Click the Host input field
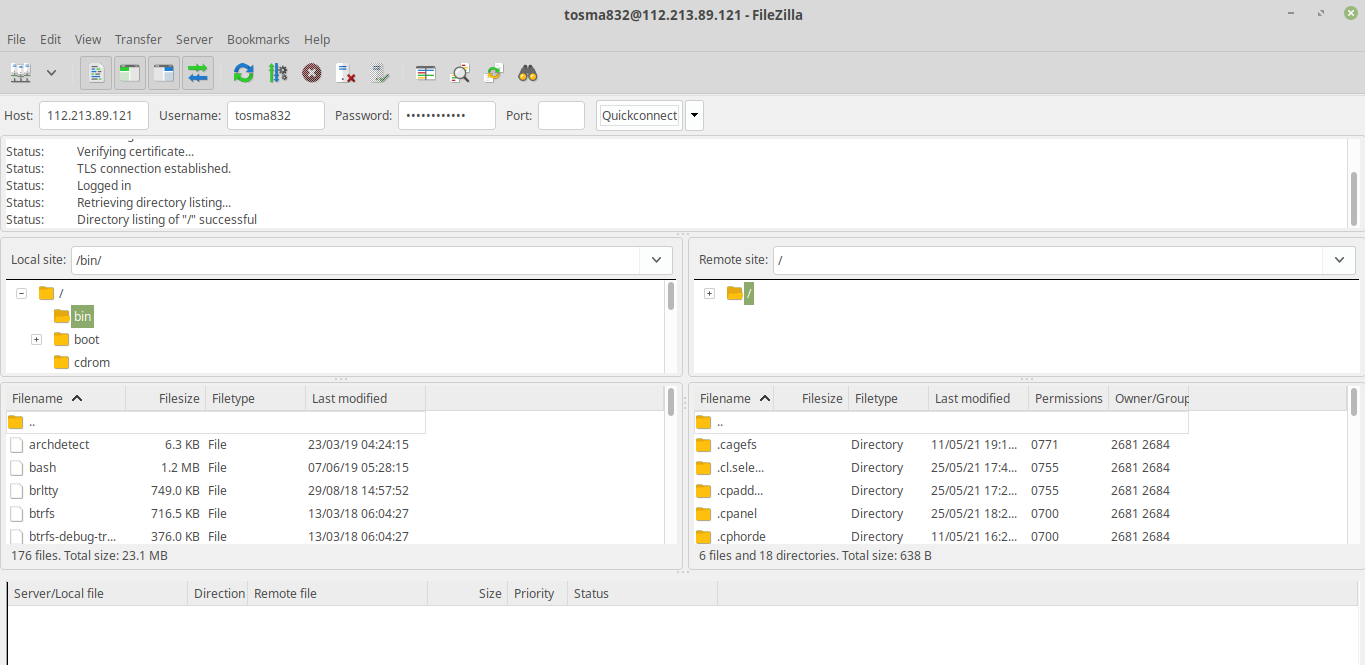Screen dimensions: 1365x665 pos(94,115)
